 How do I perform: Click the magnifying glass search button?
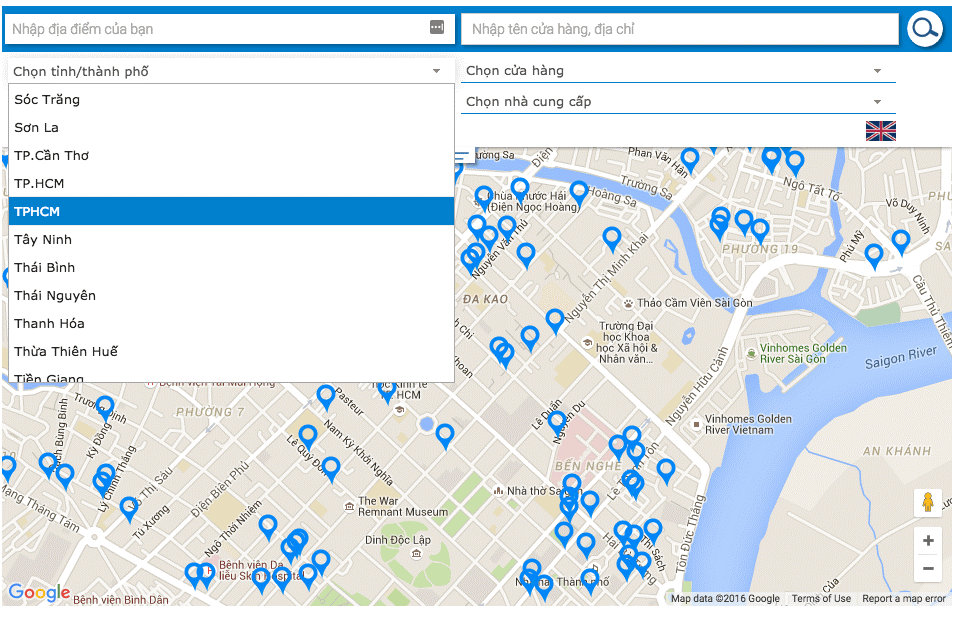click(x=925, y=28)
